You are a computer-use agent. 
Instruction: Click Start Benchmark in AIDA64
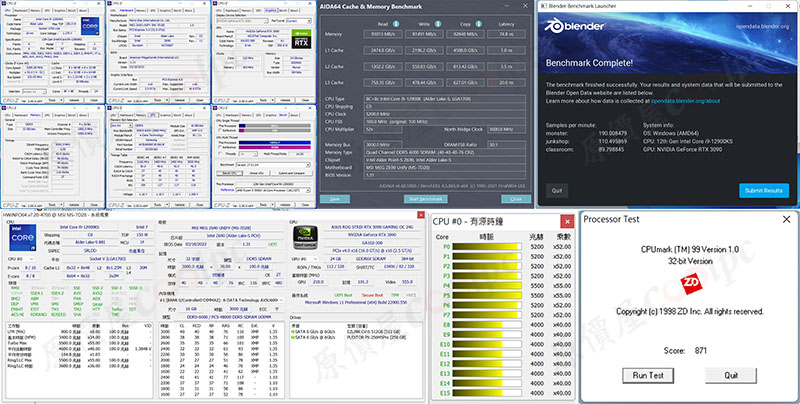coord(426,199)
